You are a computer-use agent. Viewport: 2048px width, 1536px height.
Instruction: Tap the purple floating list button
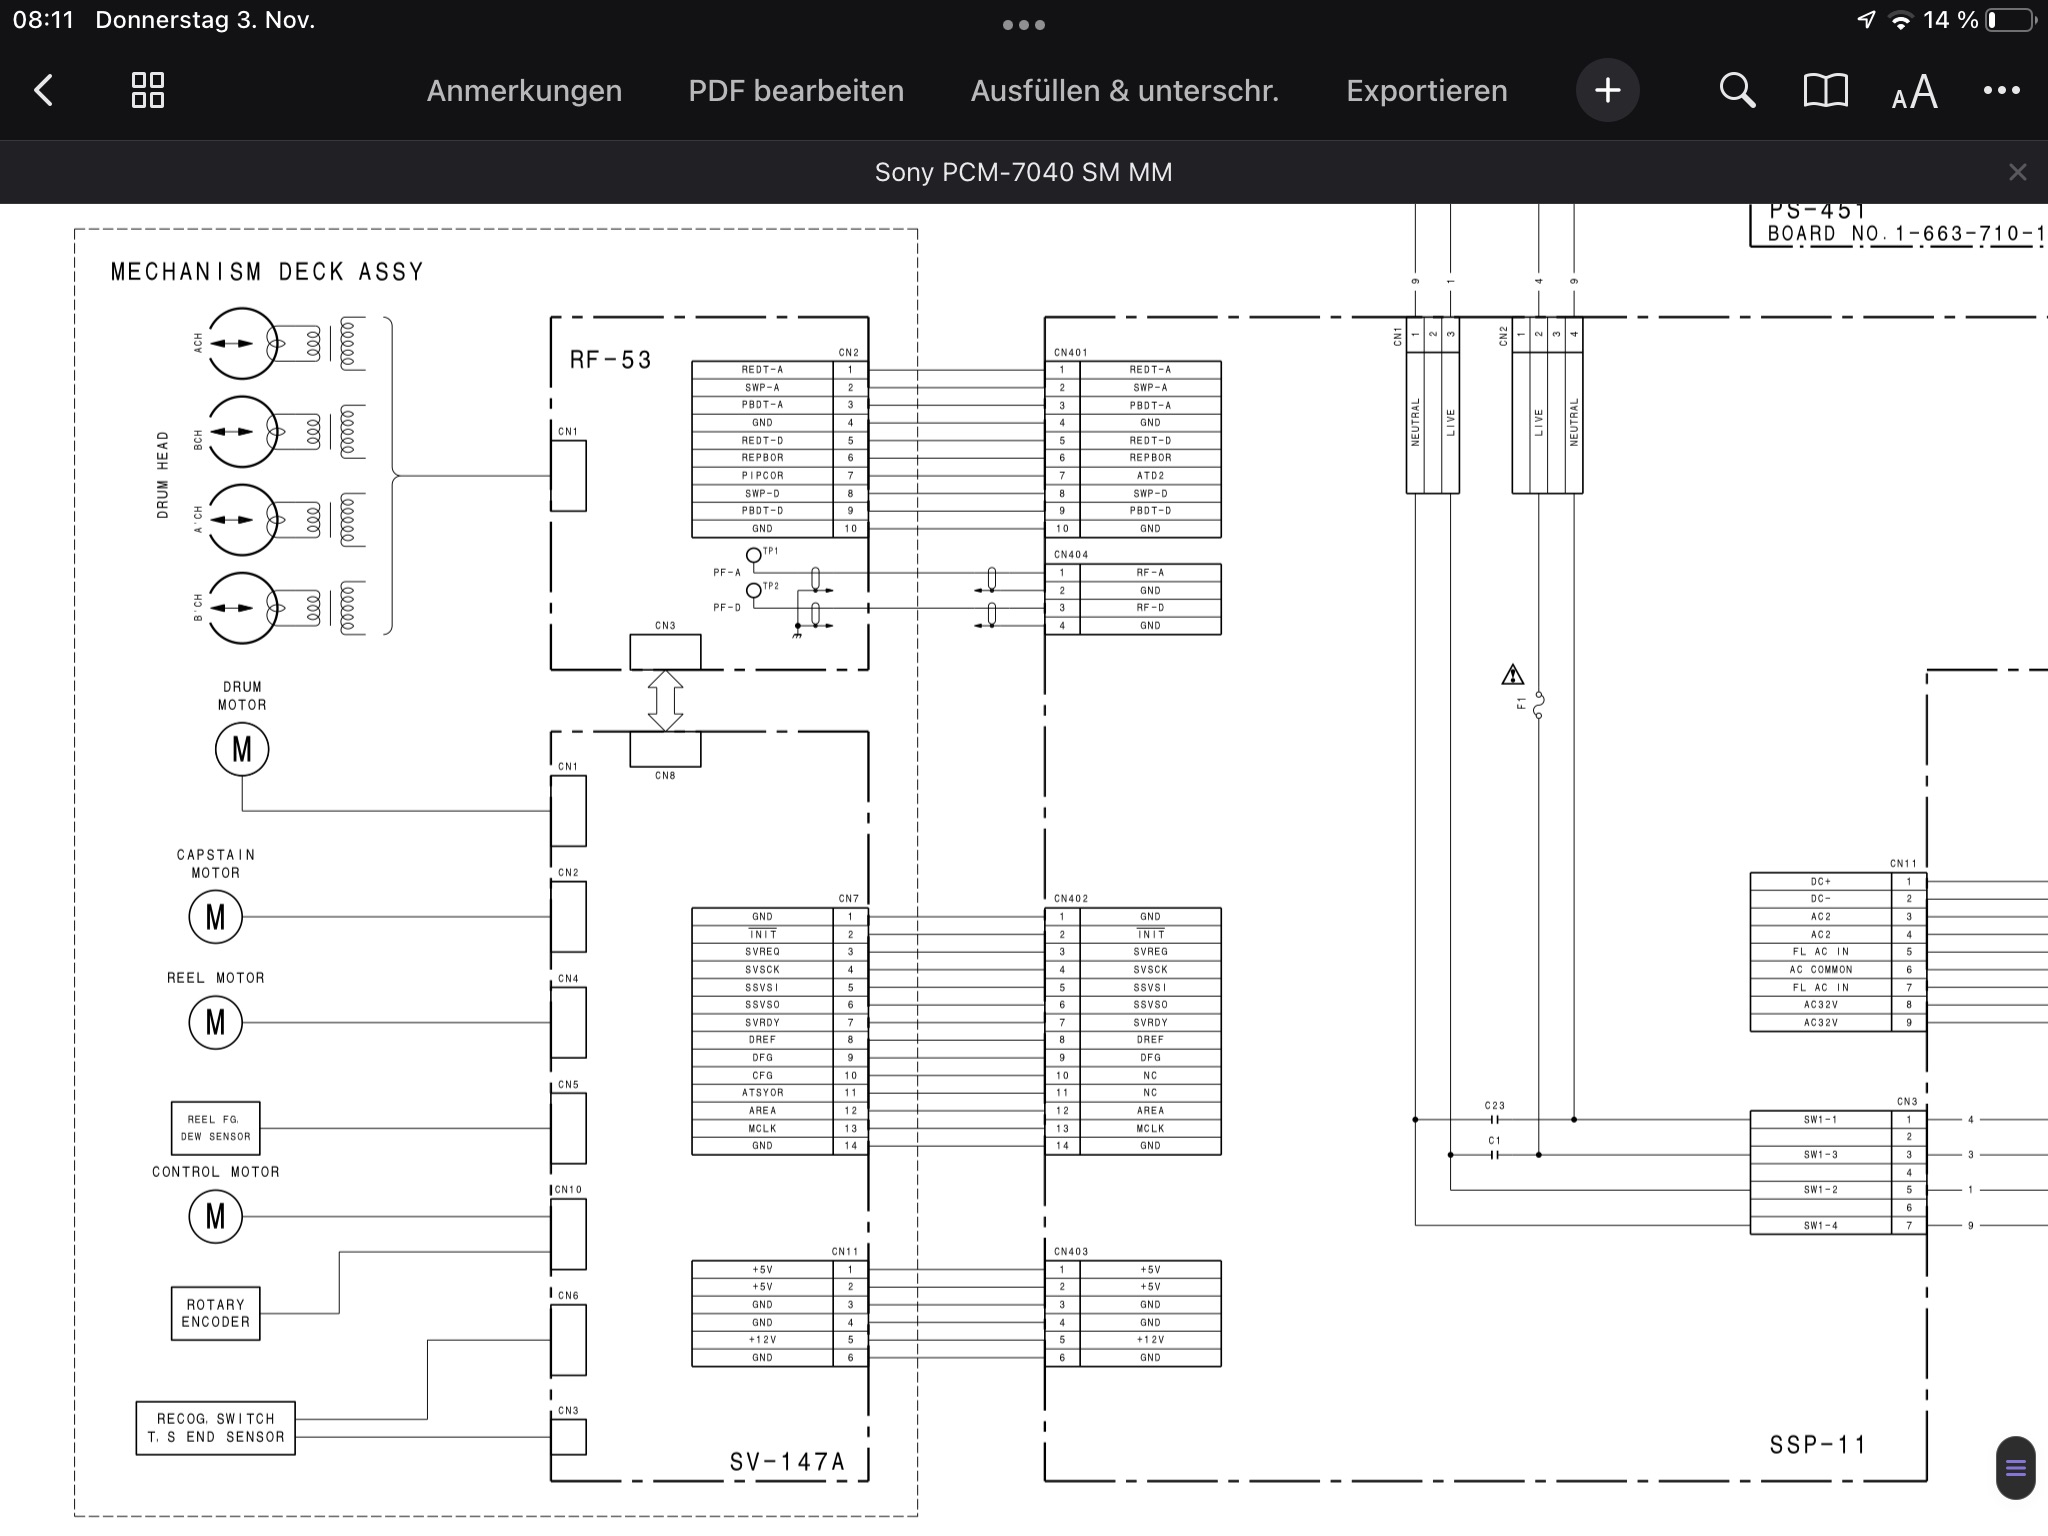[x=2015, y=1468]
